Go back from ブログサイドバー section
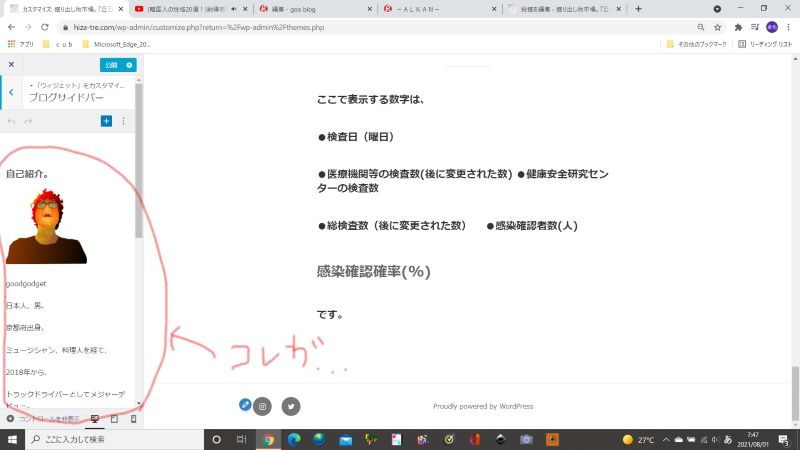This screenshot has height=450, width=800. click(x=11, y=92)
